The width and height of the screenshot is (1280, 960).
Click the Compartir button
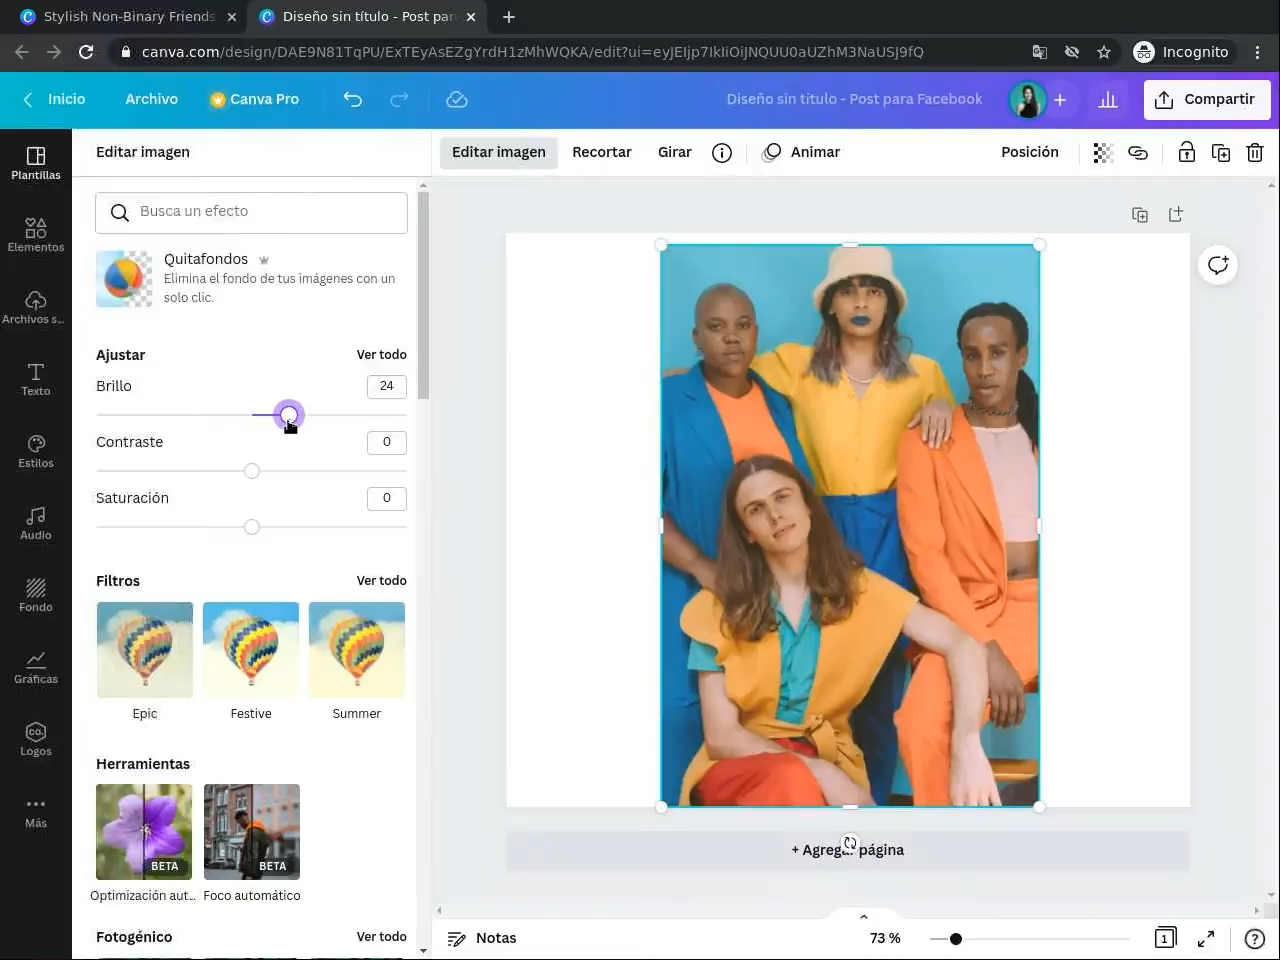pyautogui.click(x=1206, y=99)
